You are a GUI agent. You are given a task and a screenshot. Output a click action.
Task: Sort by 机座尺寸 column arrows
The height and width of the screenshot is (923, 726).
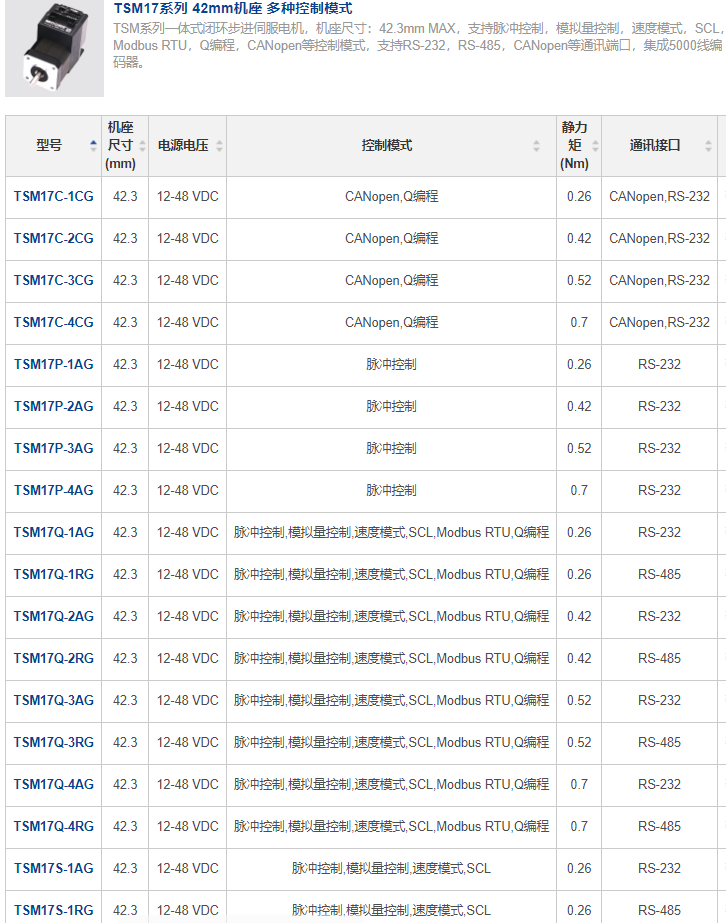tap(142, 145)
